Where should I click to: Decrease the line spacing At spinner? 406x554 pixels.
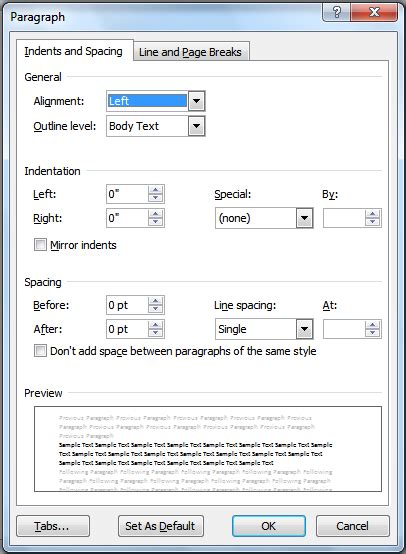[372, 334]
